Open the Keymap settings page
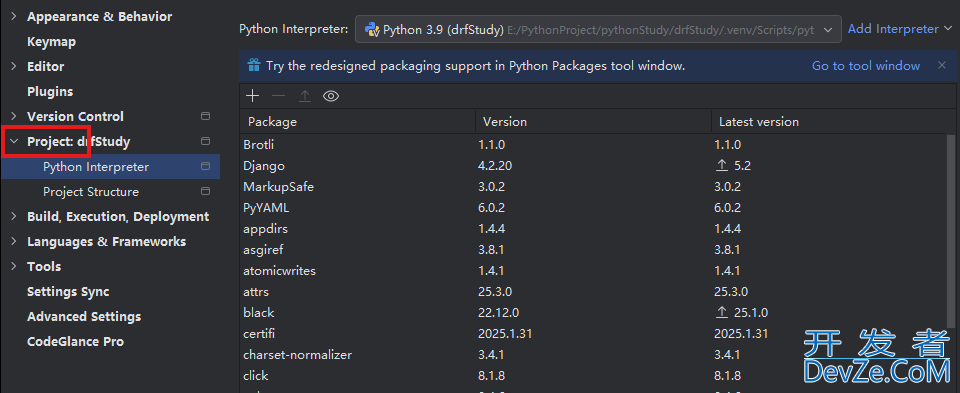 51,42
